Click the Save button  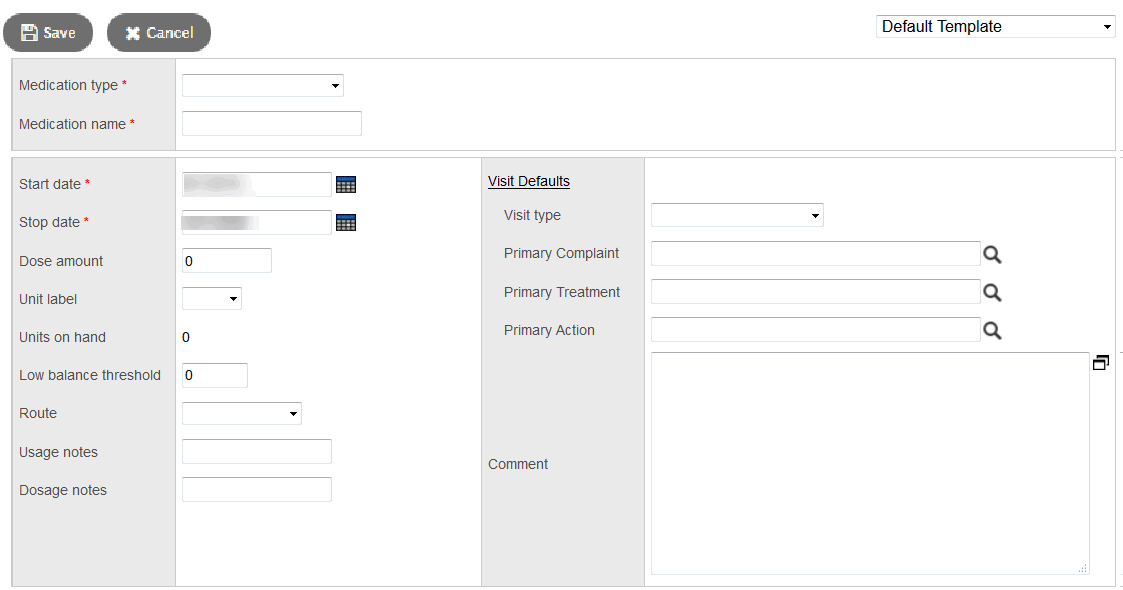[48, 33]
